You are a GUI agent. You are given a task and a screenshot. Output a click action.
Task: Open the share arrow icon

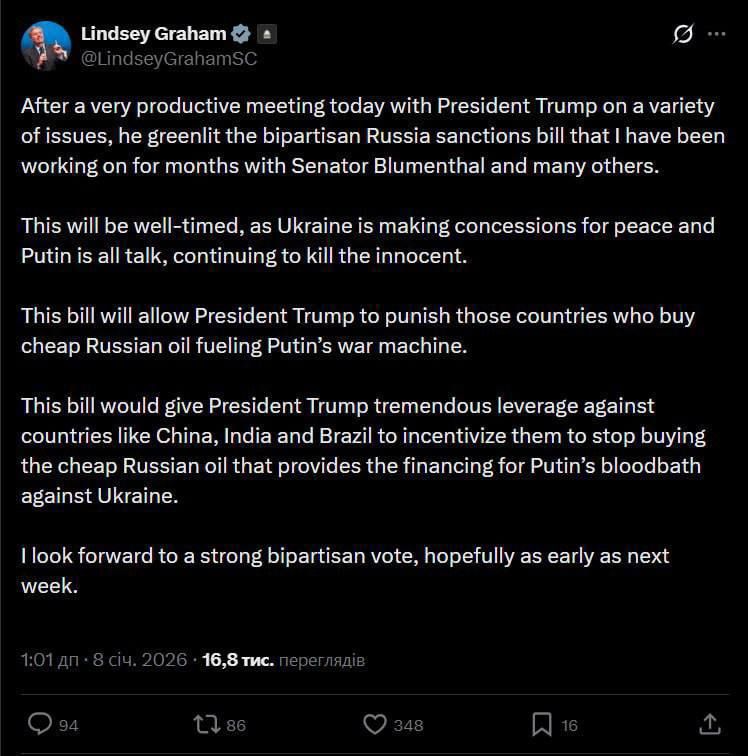tap(709, 723)
